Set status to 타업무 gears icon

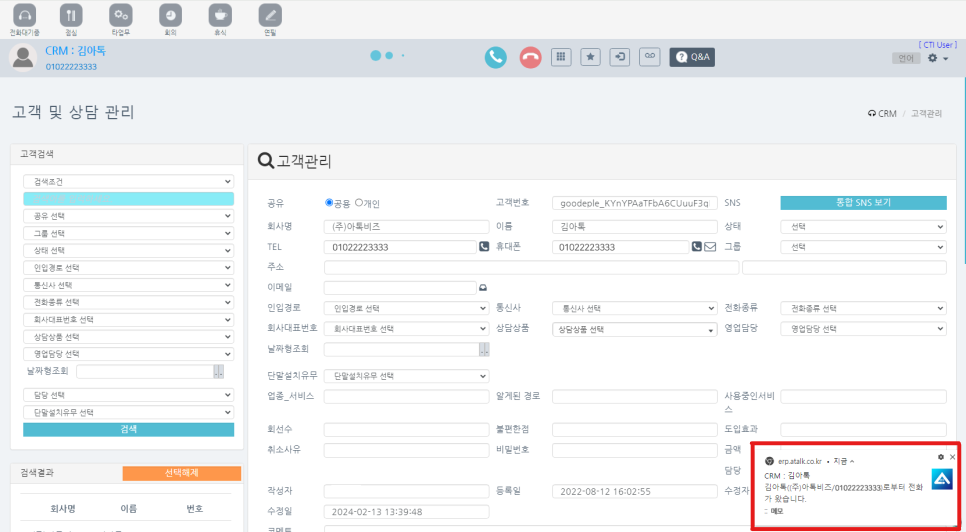click(121, 15)
